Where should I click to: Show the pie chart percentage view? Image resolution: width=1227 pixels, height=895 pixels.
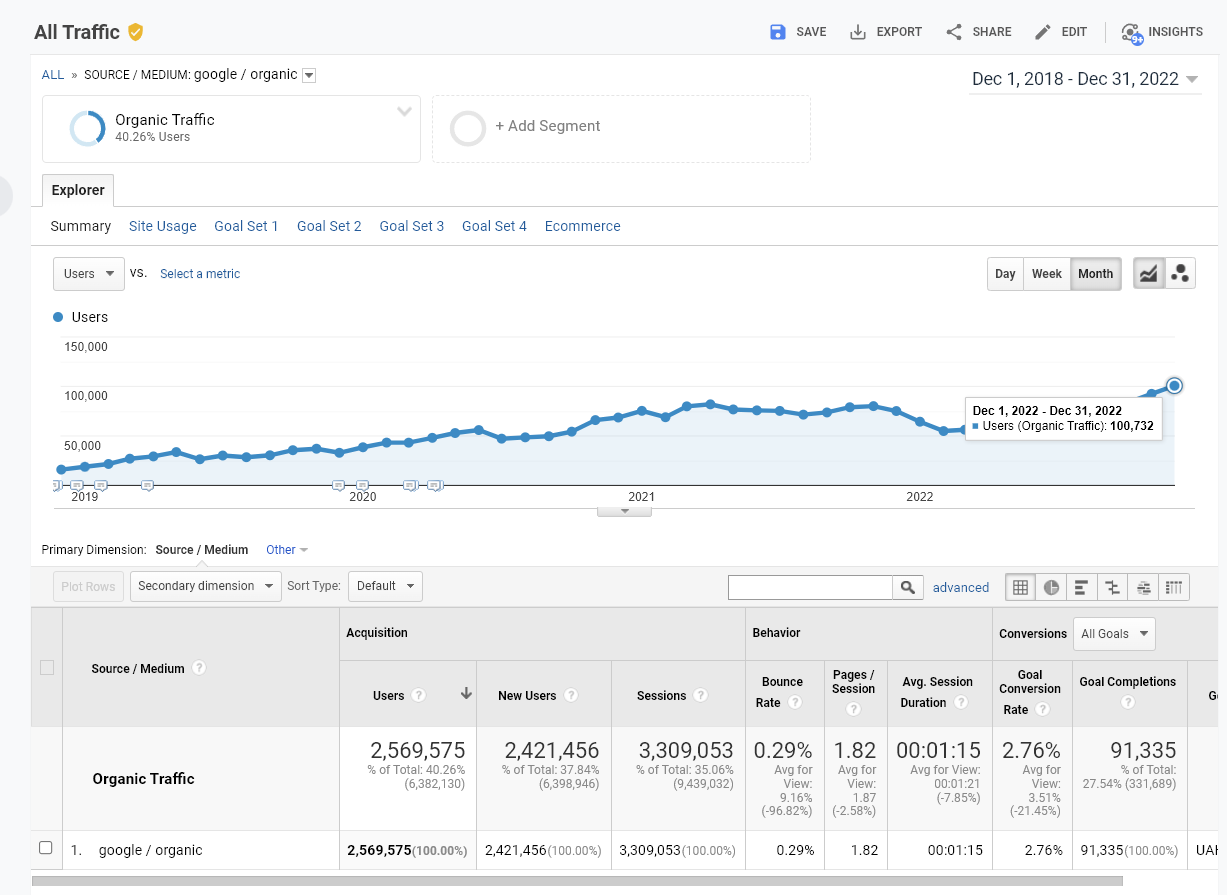(1051, 588)
